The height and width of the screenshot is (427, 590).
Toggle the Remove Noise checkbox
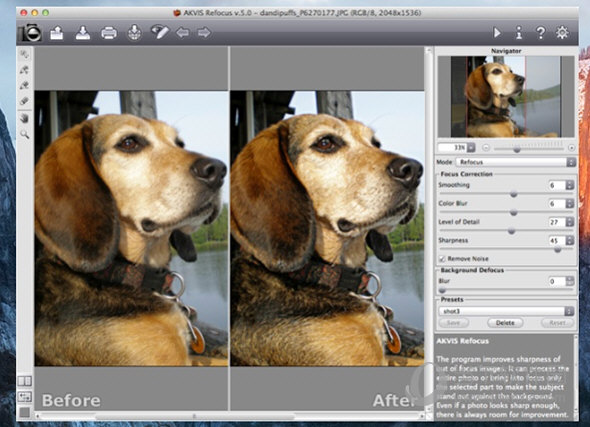[442, 259]
